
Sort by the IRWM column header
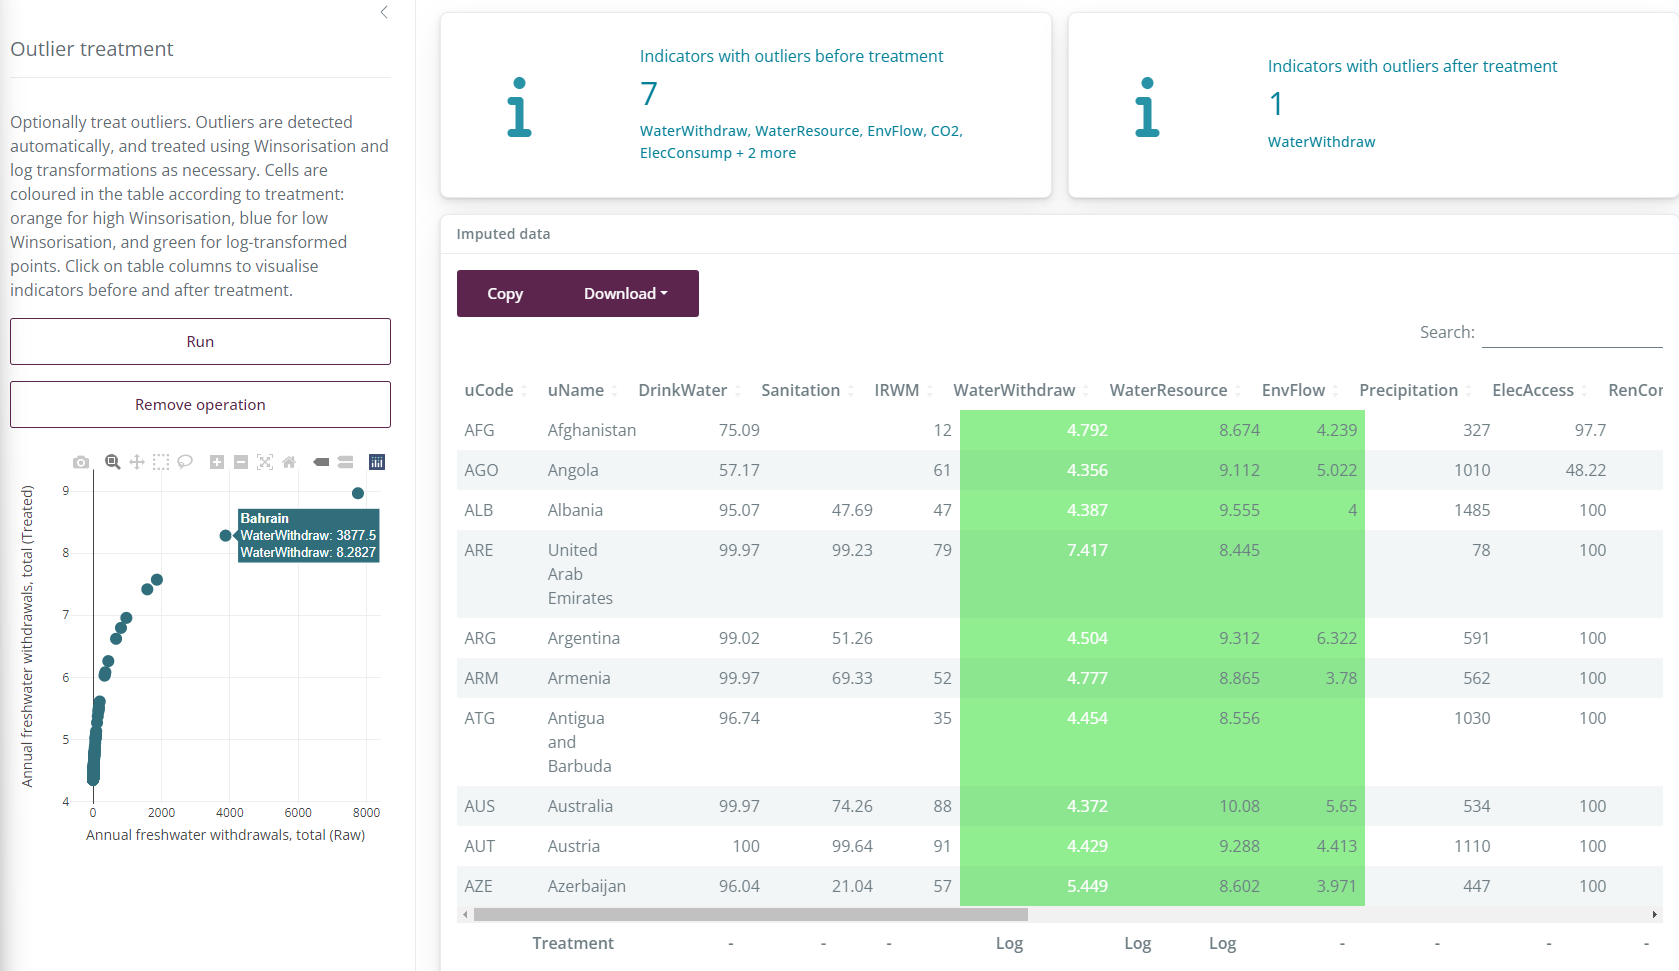(903, 390)
